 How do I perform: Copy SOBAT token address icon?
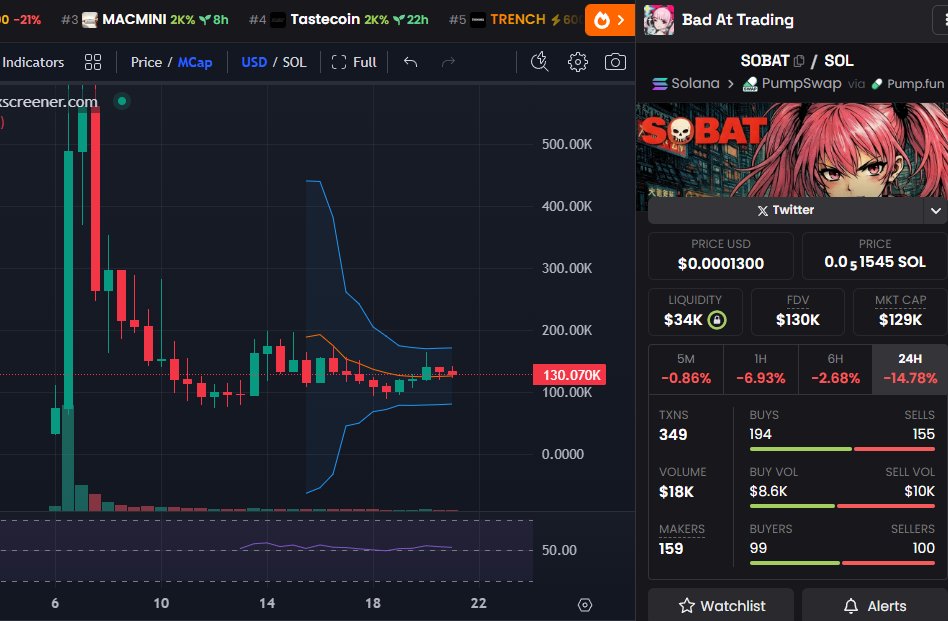tap(799, 61)
